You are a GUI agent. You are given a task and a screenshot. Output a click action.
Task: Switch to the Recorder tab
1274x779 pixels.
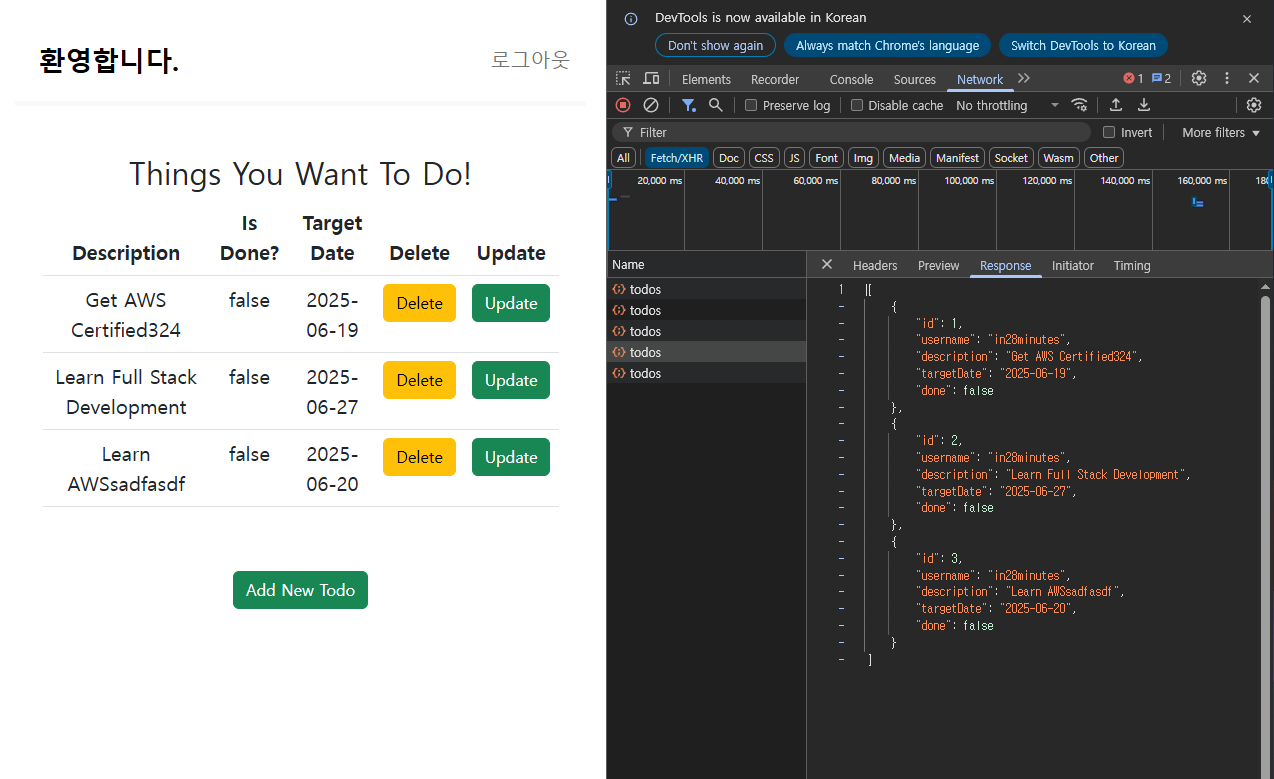(x=775, y=79)
